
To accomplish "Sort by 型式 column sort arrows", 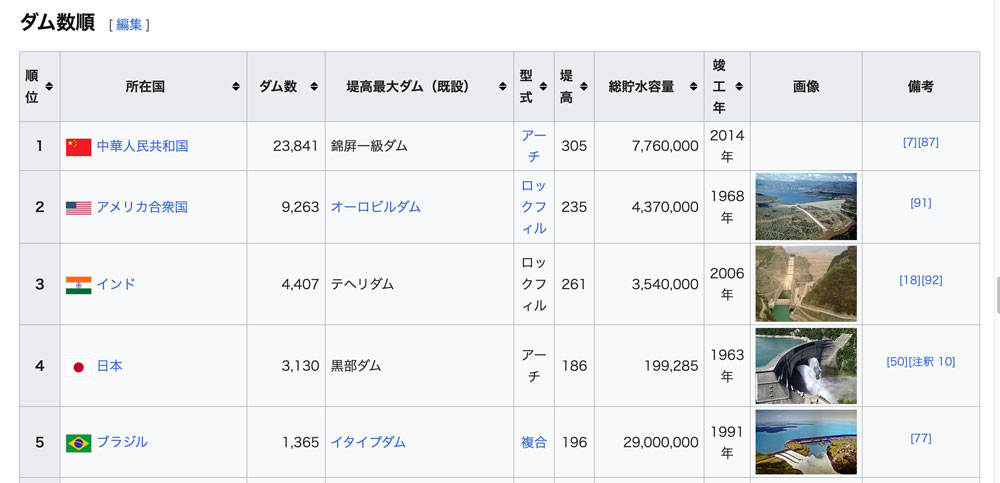I will 543,87.
